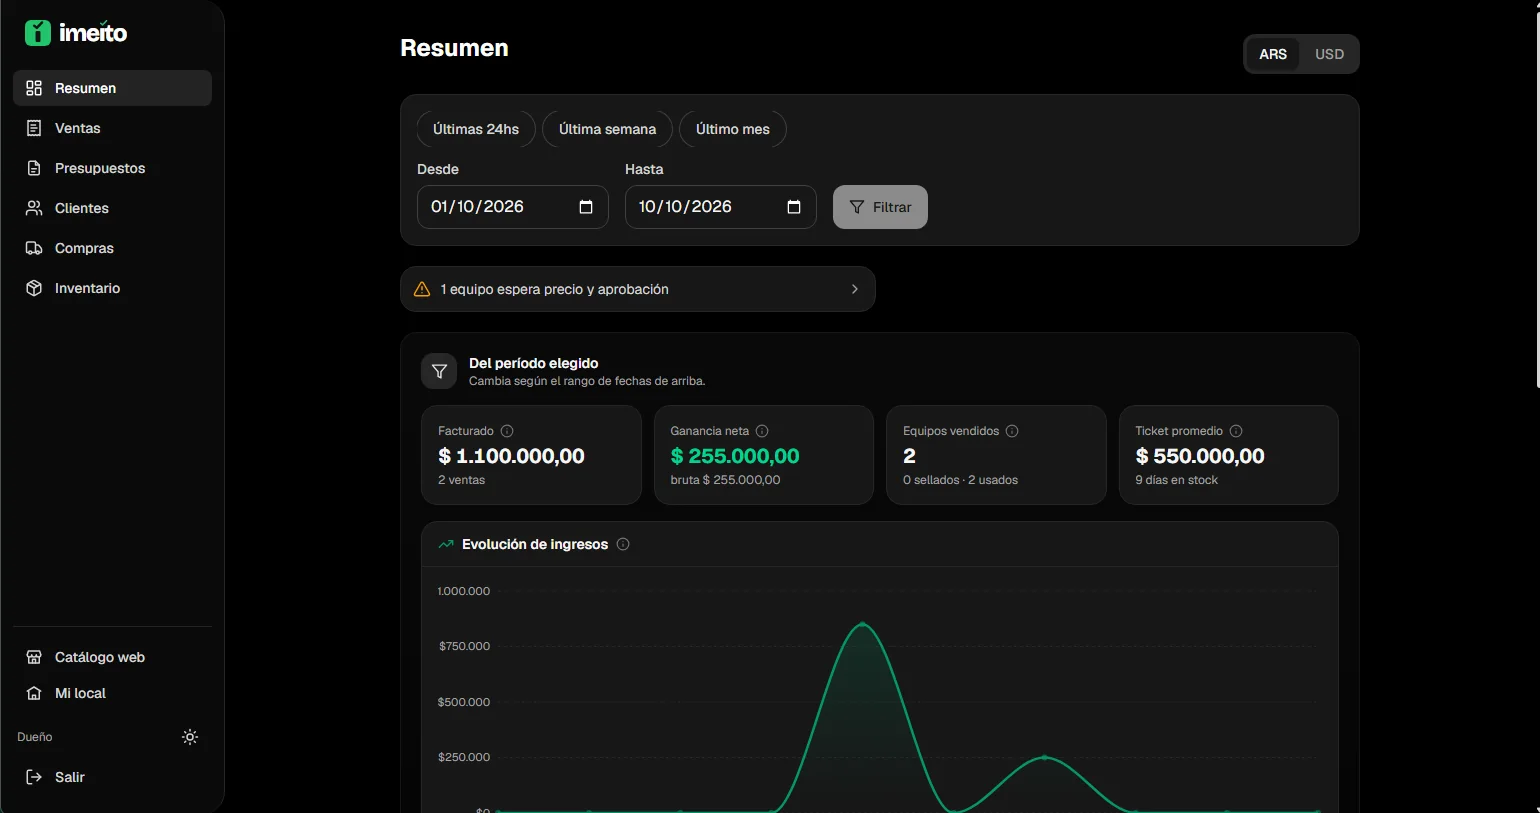Open the Ventas section

[x=112, y=128]
